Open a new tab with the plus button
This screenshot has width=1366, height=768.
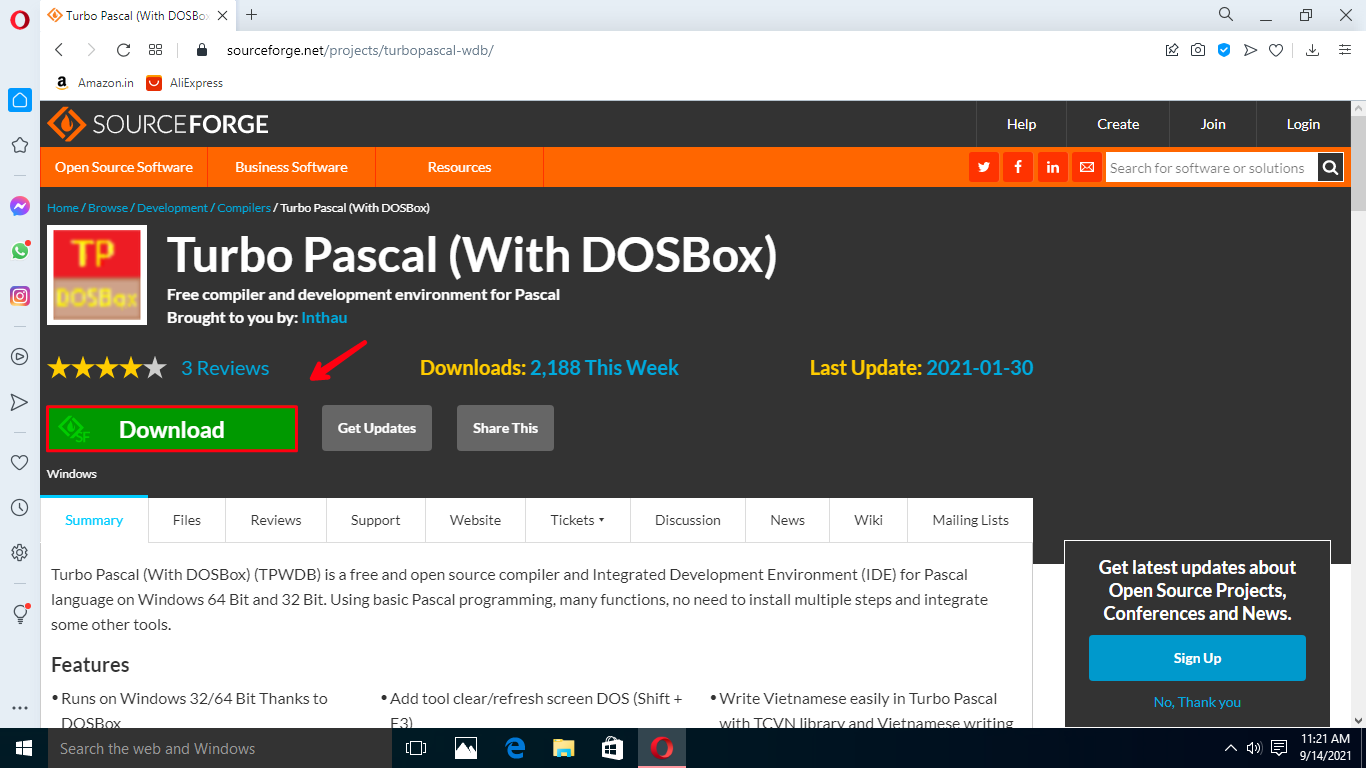tap(251, 15)
